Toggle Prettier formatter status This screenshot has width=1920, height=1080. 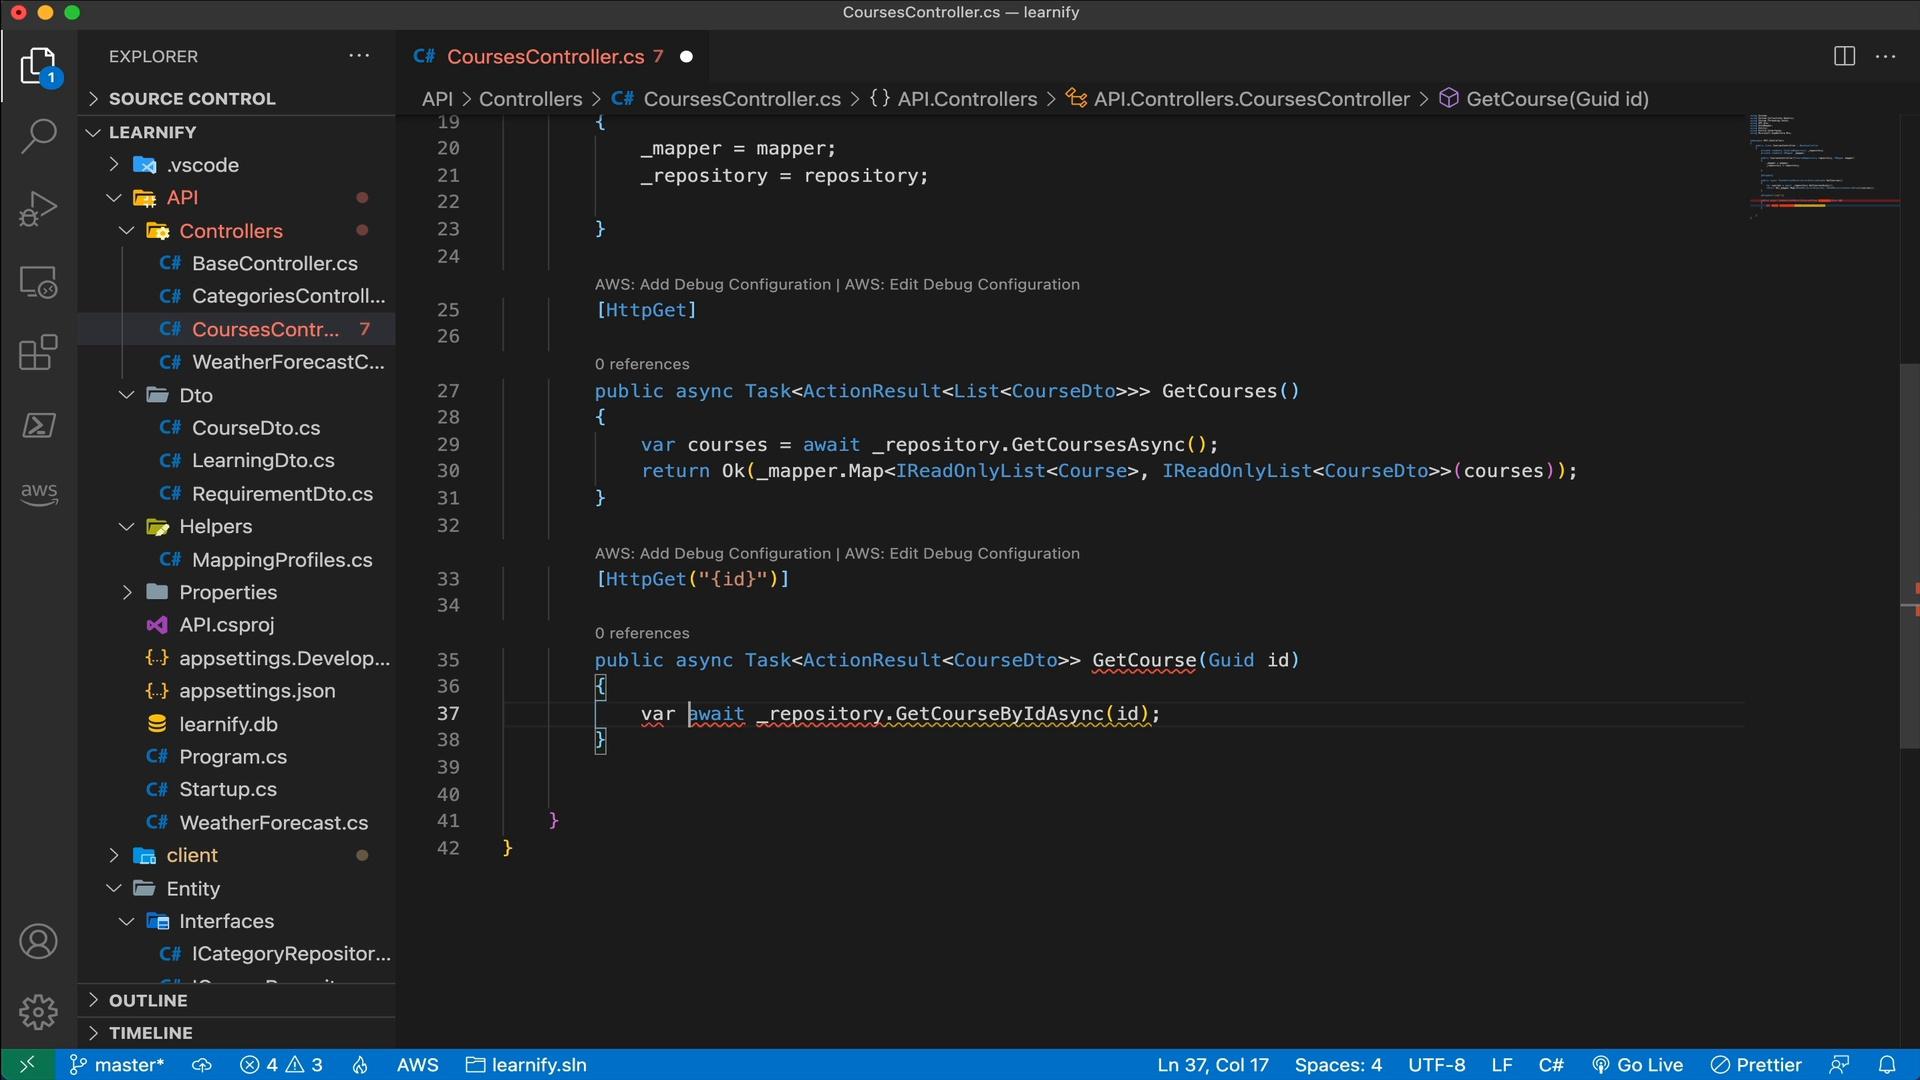click(x=1756, y=1065)
